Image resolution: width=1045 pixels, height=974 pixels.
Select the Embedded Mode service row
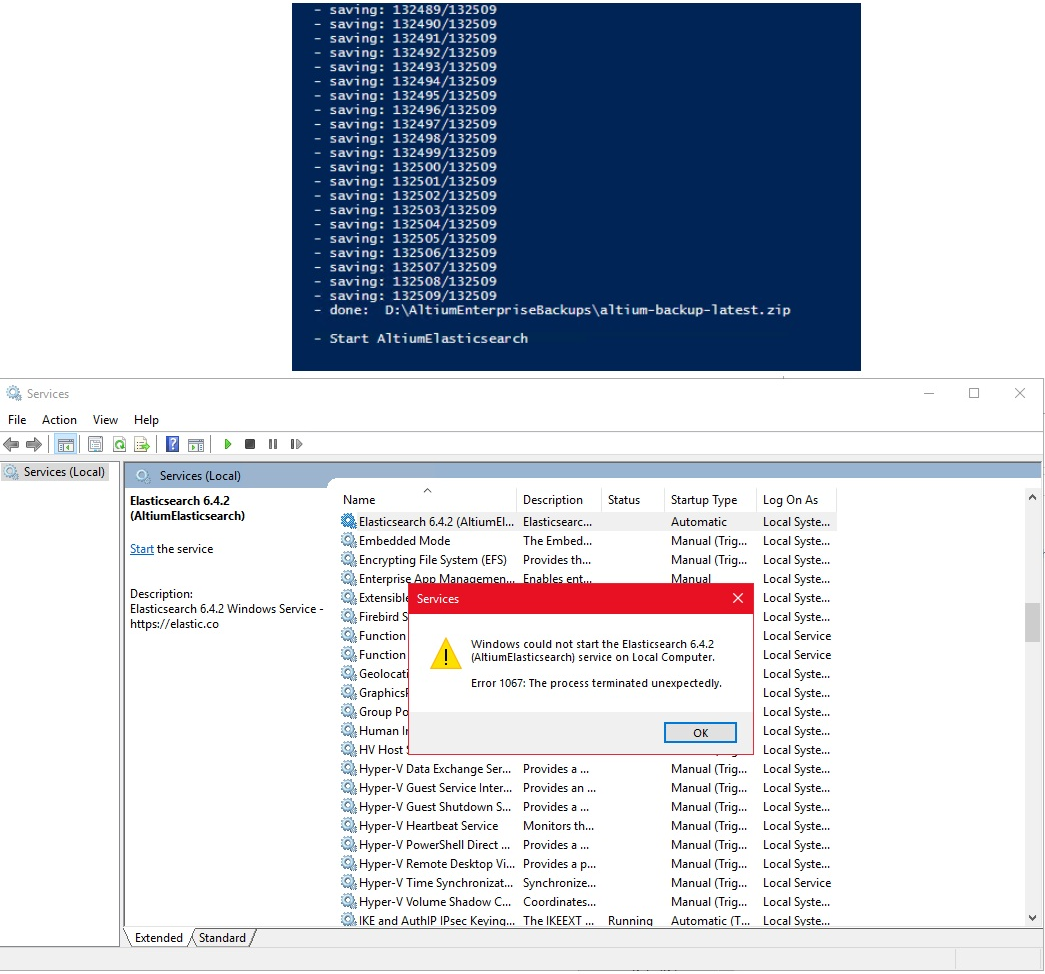click(588, 541)
